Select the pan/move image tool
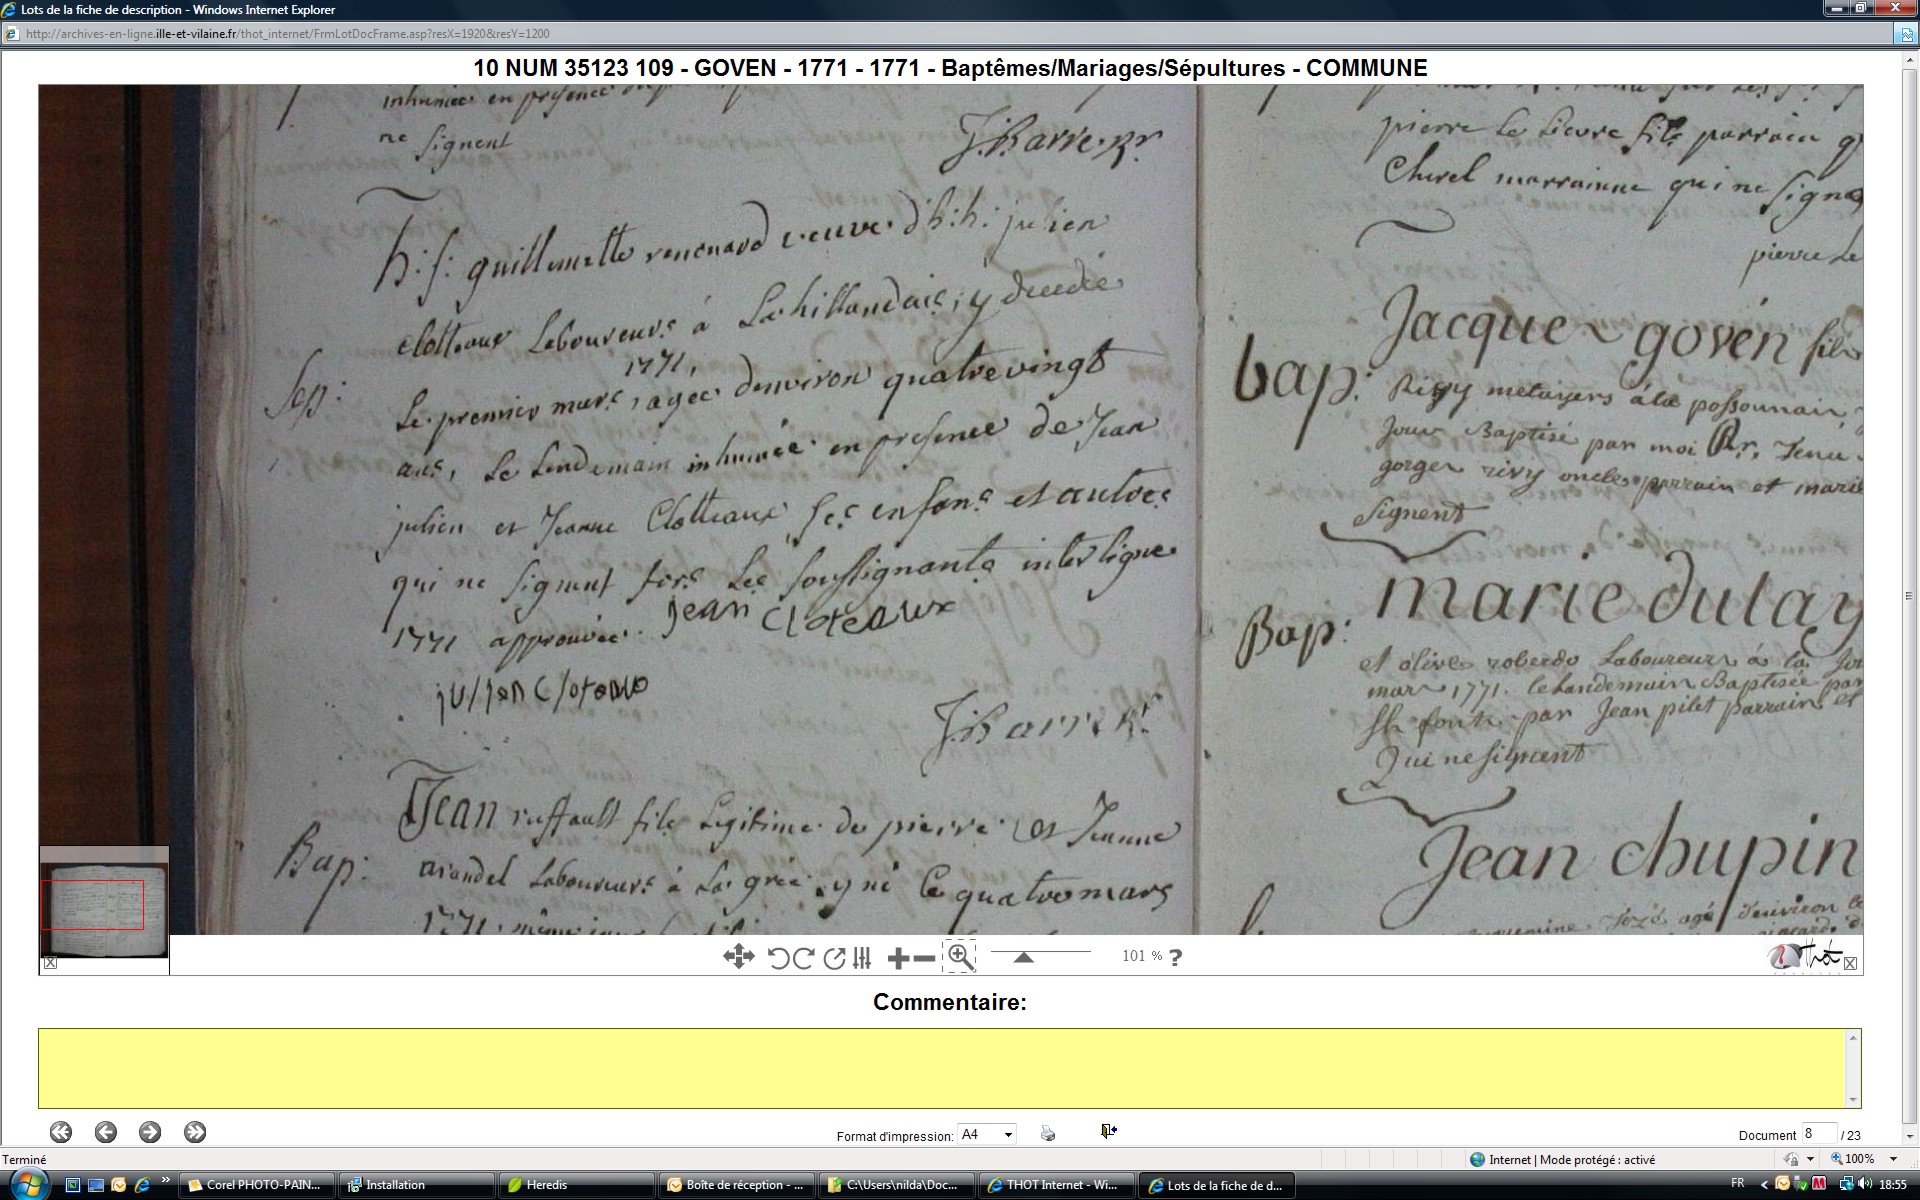1920x1200 pixels. point(738,957)
